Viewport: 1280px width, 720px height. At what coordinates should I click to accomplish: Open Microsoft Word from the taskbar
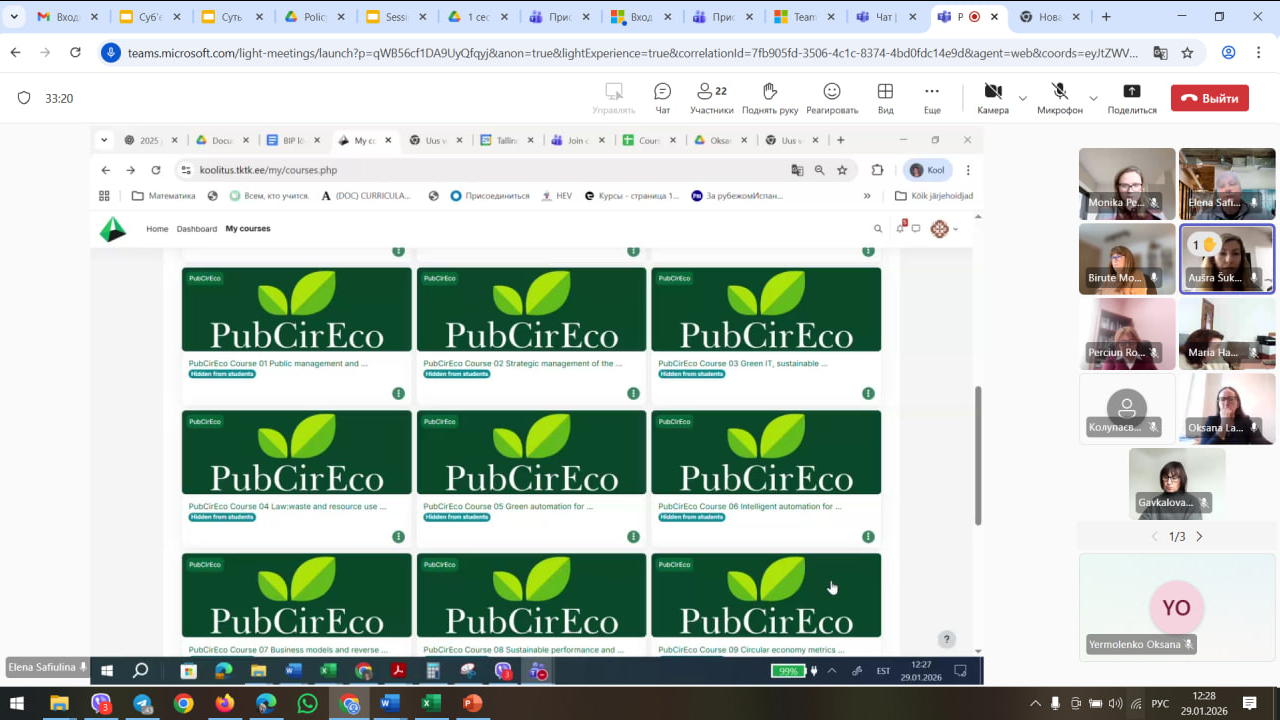(389, 703)
